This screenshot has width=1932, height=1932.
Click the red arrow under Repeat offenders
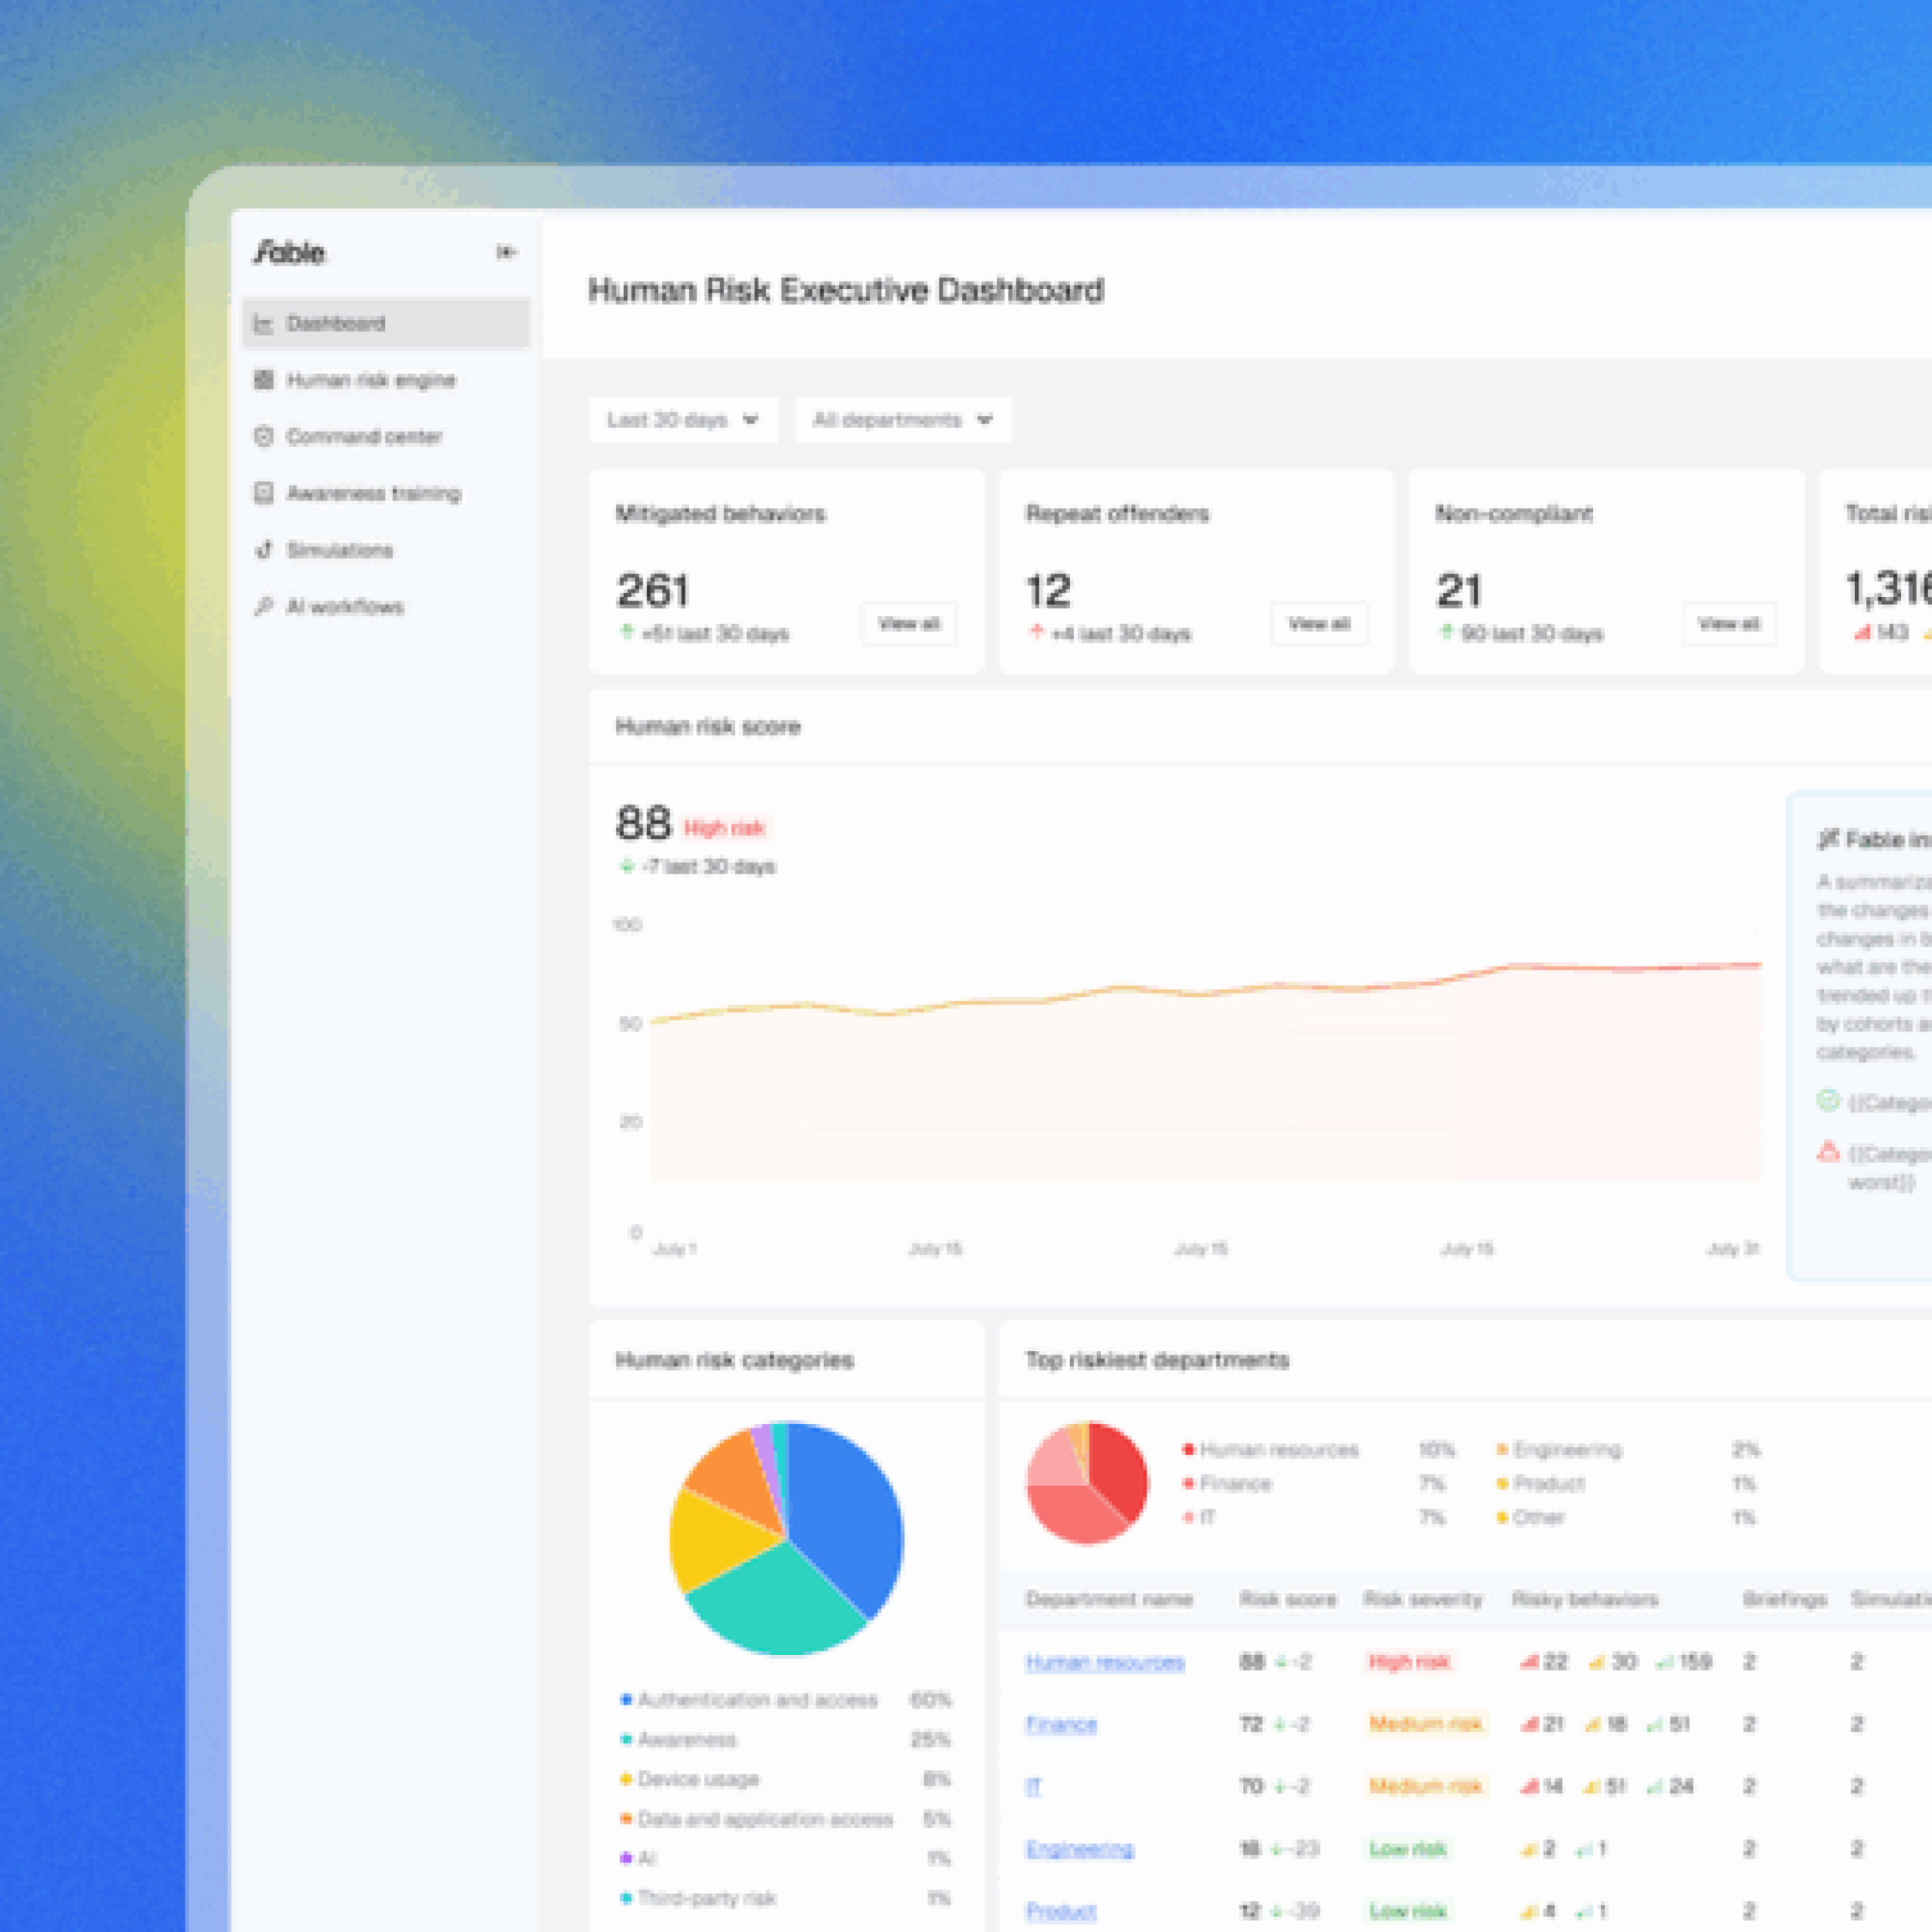(x=1037, y=632)
